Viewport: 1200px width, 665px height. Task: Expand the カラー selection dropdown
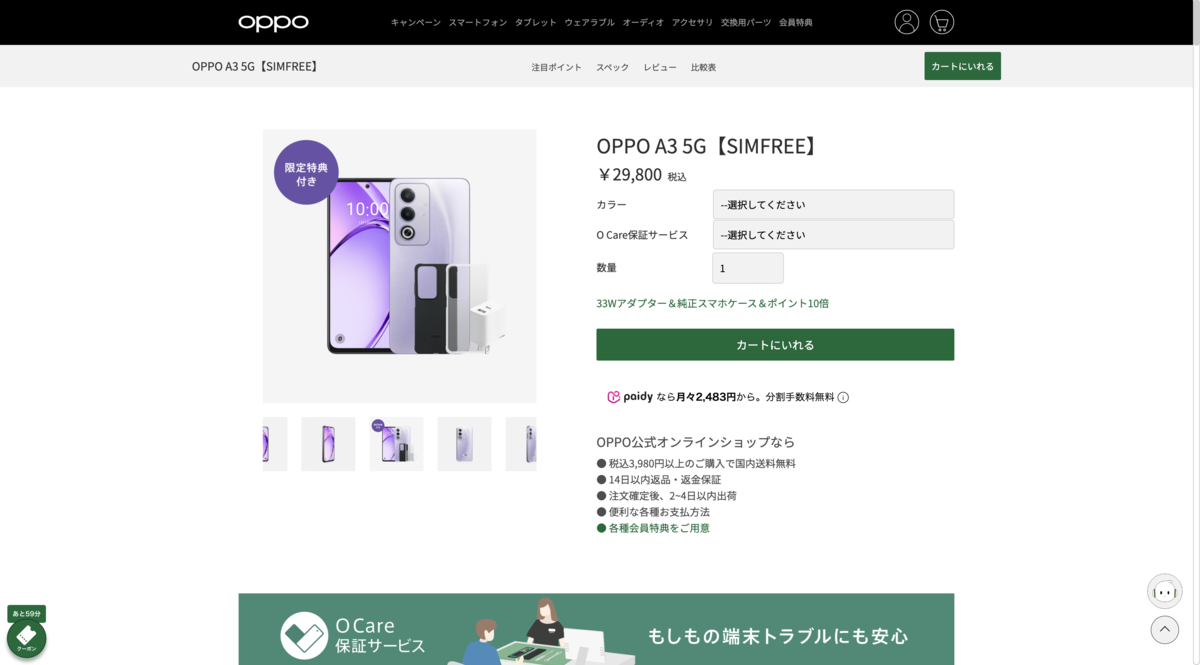click(x=833, y=205)
